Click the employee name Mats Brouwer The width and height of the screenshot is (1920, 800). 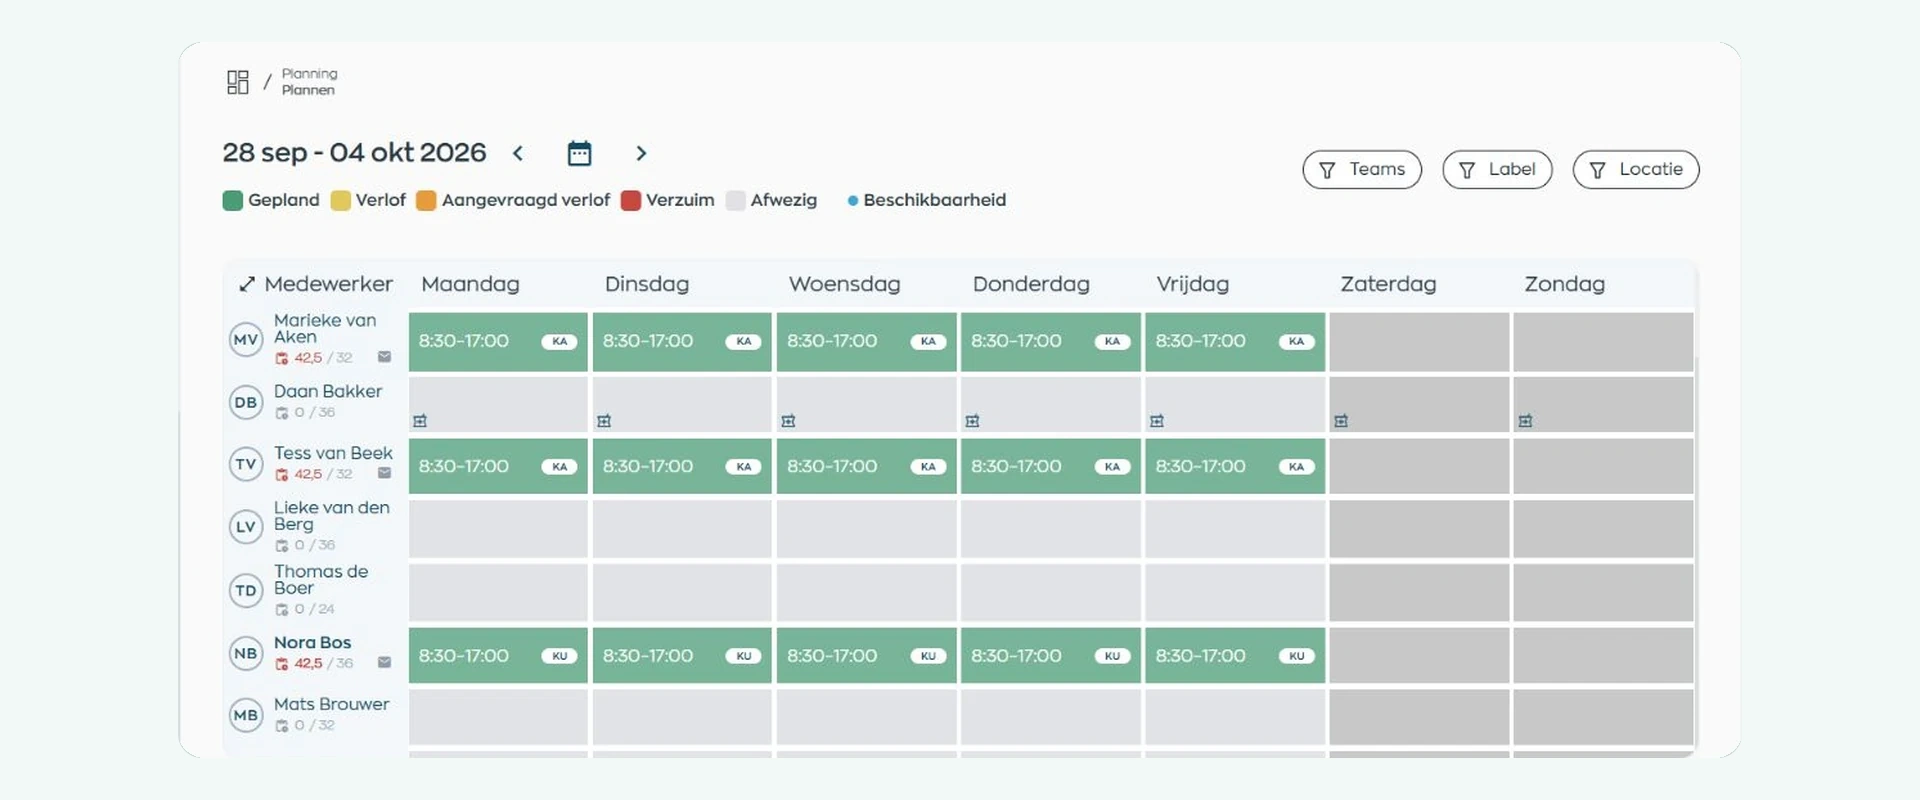click(331, 704)
